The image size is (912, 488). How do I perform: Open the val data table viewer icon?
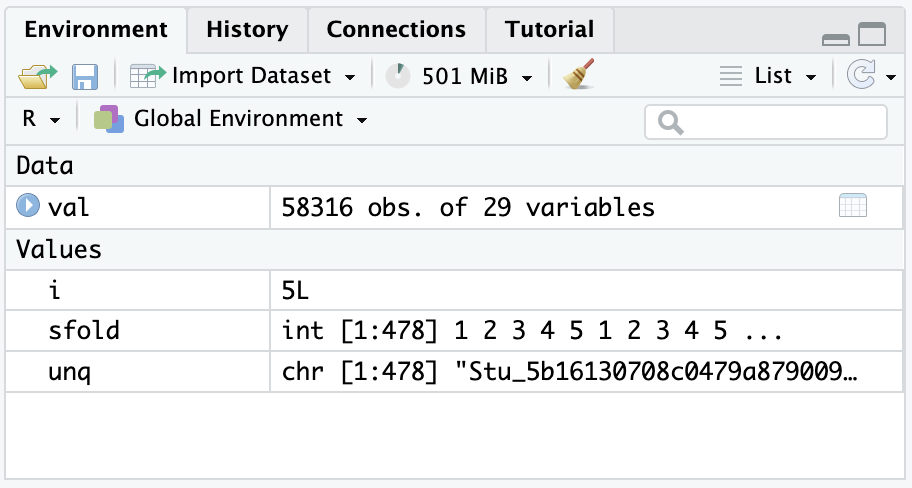(852, 206)
